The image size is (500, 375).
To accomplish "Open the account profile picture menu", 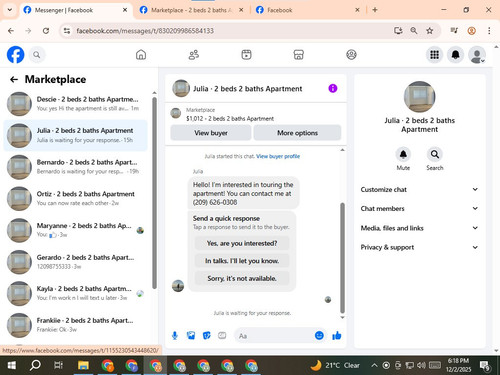I will 477,55.
